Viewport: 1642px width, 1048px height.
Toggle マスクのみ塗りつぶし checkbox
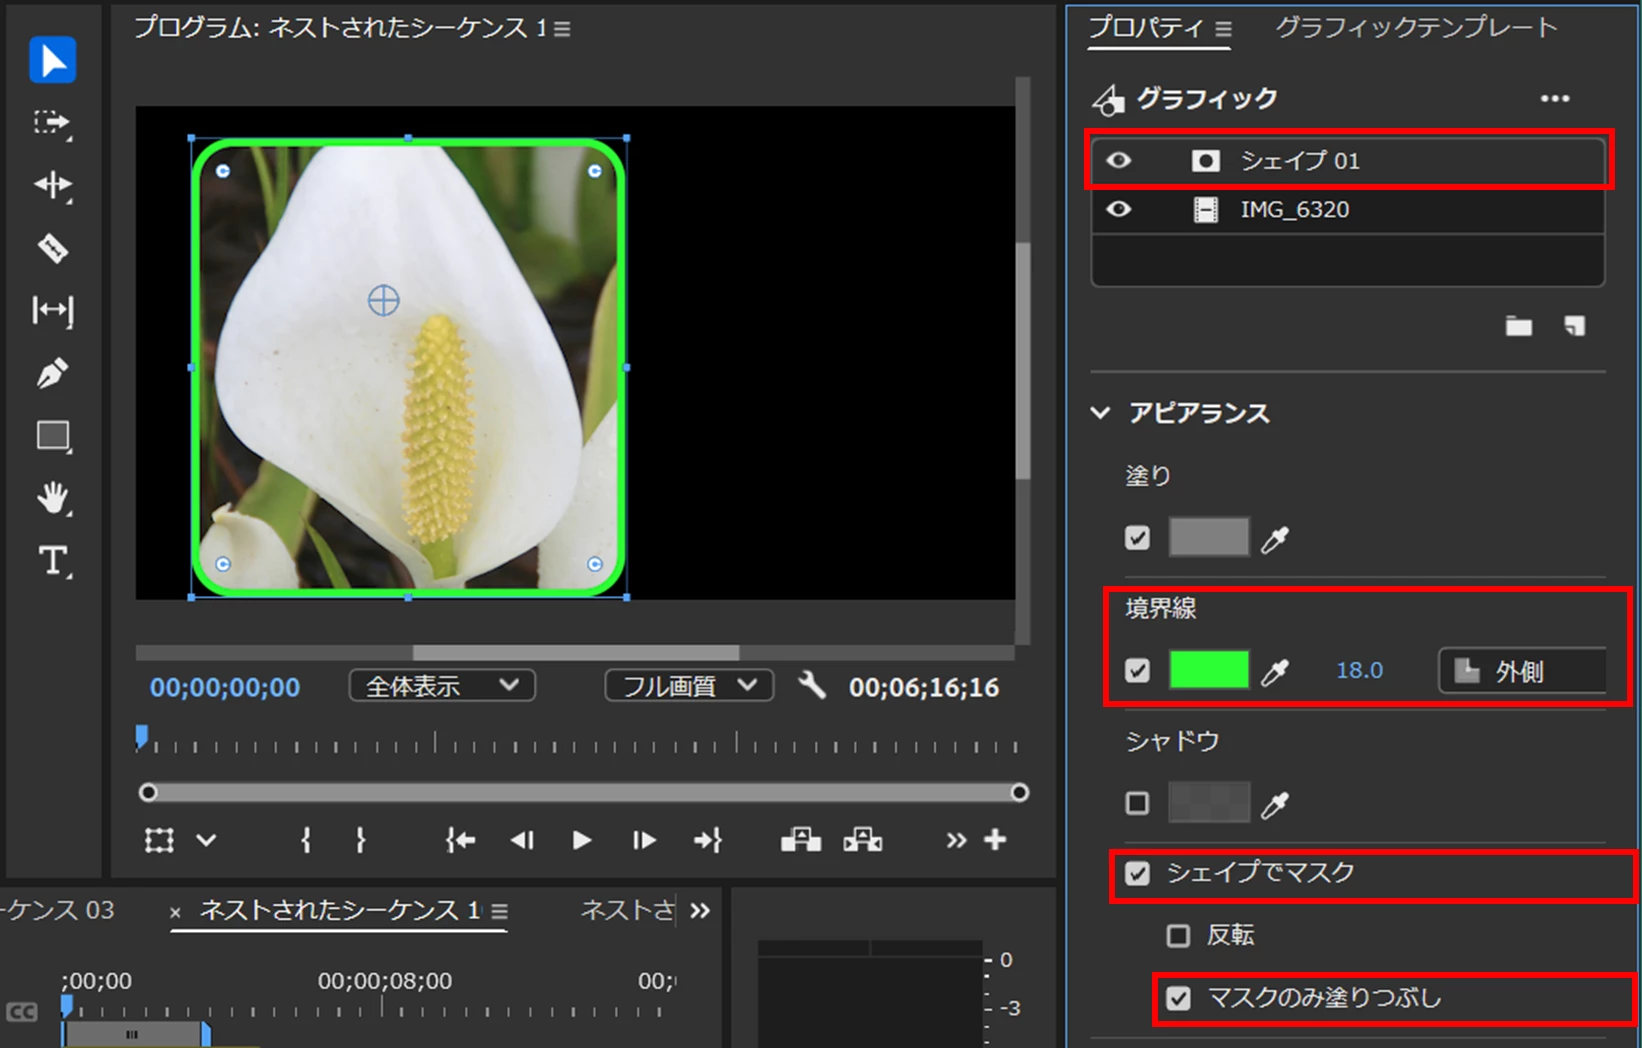(x=1179, y=998)
